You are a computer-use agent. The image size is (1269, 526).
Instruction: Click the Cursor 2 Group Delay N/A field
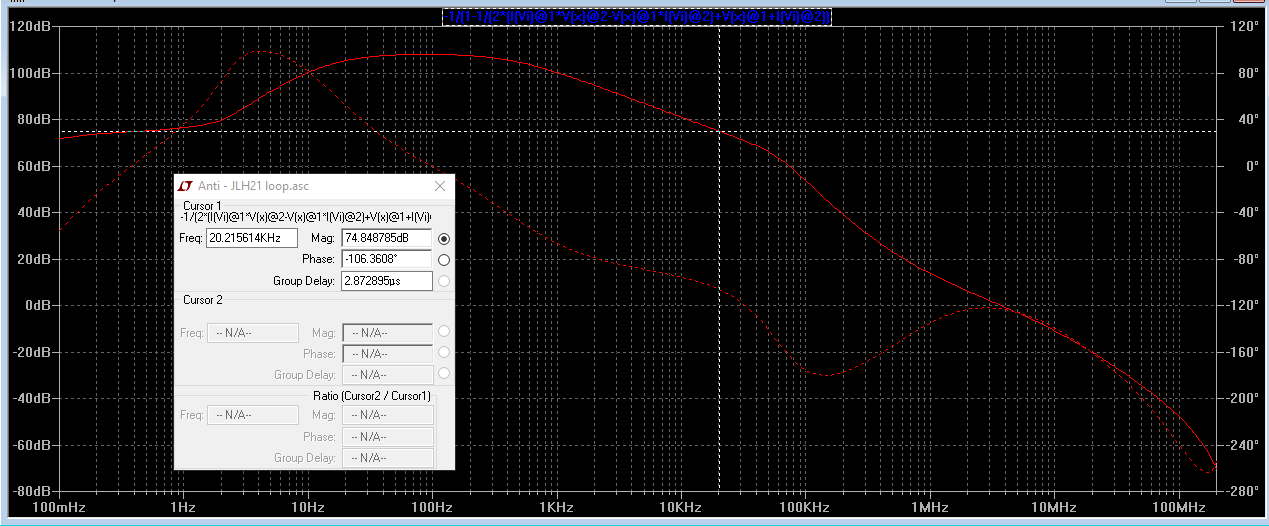[387, 375]
